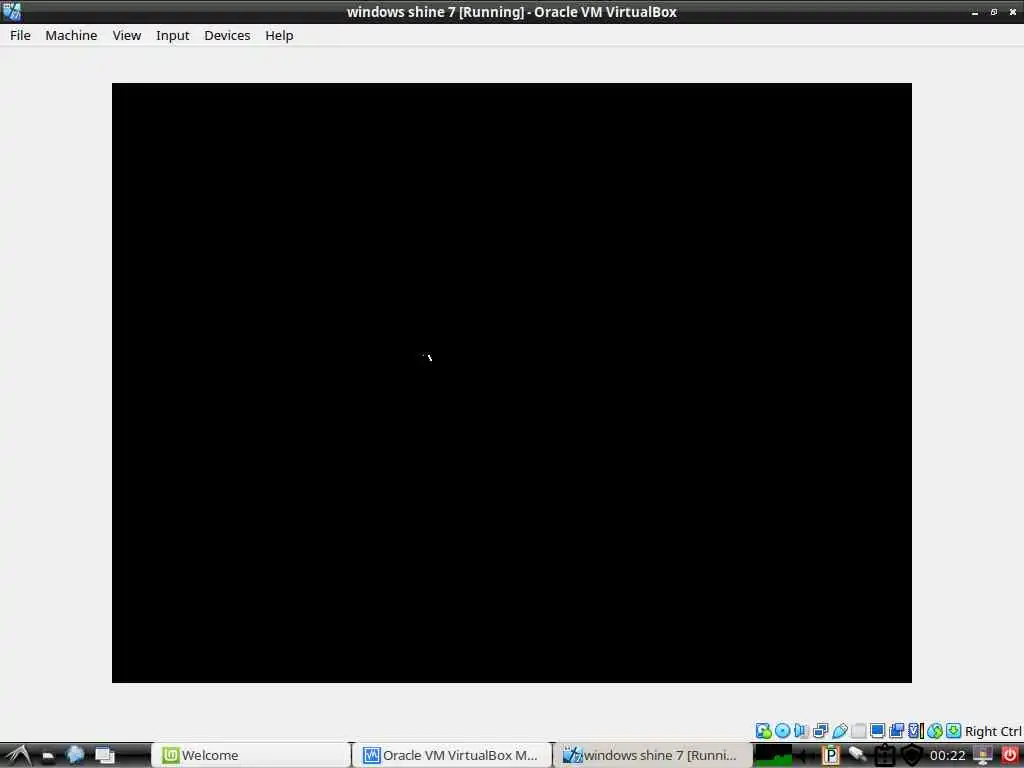Open the Devices menu
This screenshot has height=768, width=1024.
tap(227, 35)
